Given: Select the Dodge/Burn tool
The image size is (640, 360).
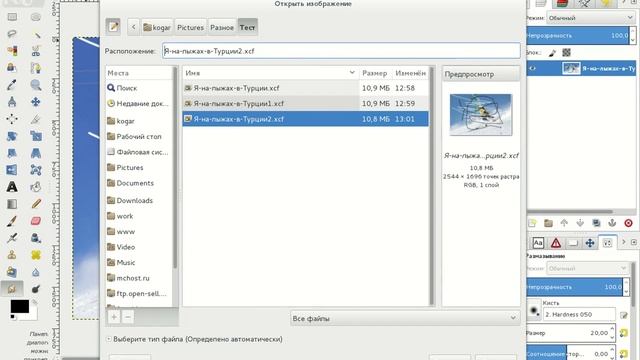Looking at the screenshot, I should point(36,289).
